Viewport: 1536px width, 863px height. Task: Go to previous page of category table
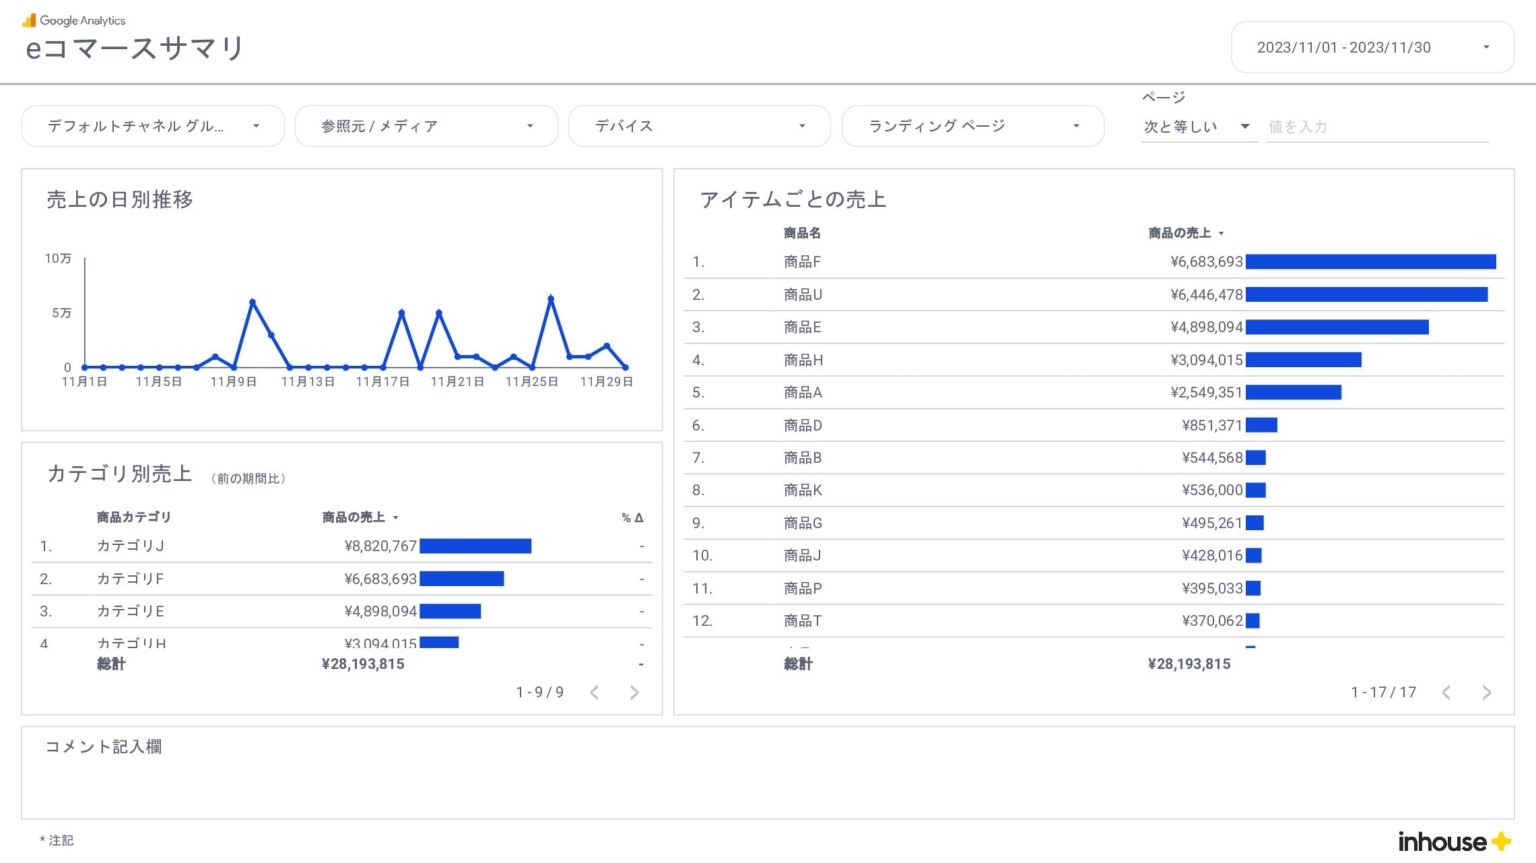pos(595,692)
